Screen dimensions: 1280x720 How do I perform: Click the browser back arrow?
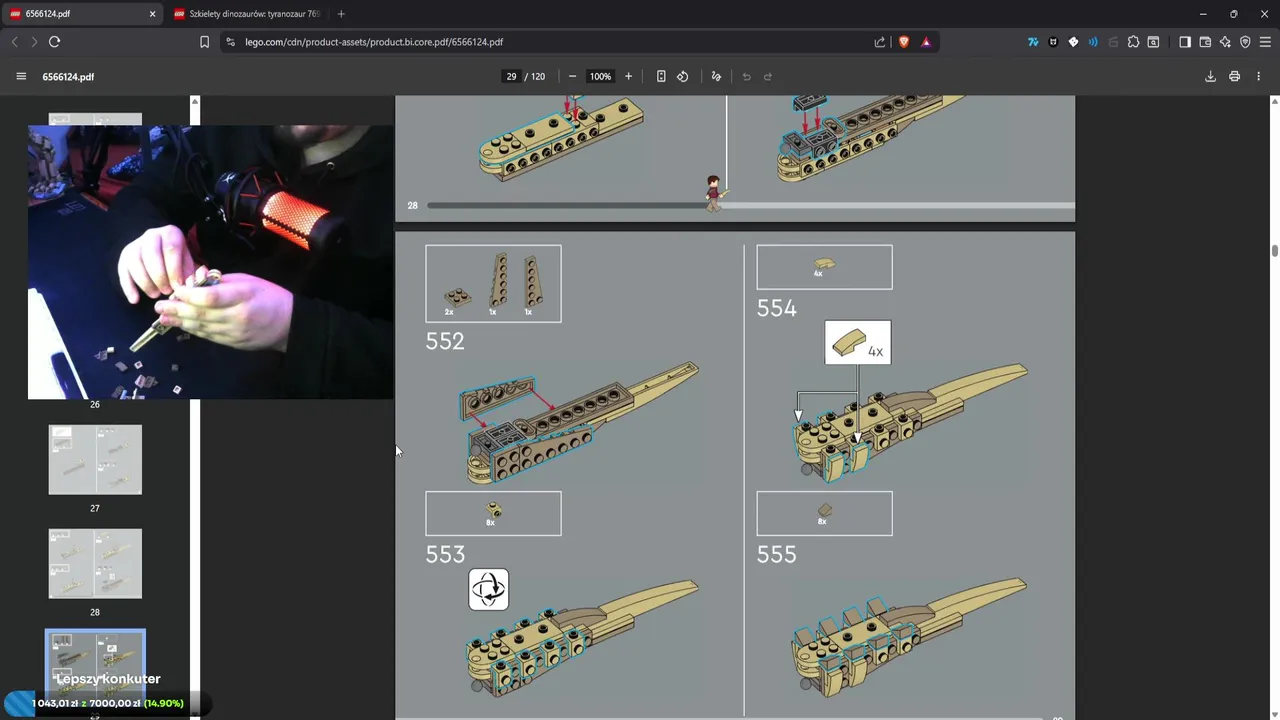(14, 42)
